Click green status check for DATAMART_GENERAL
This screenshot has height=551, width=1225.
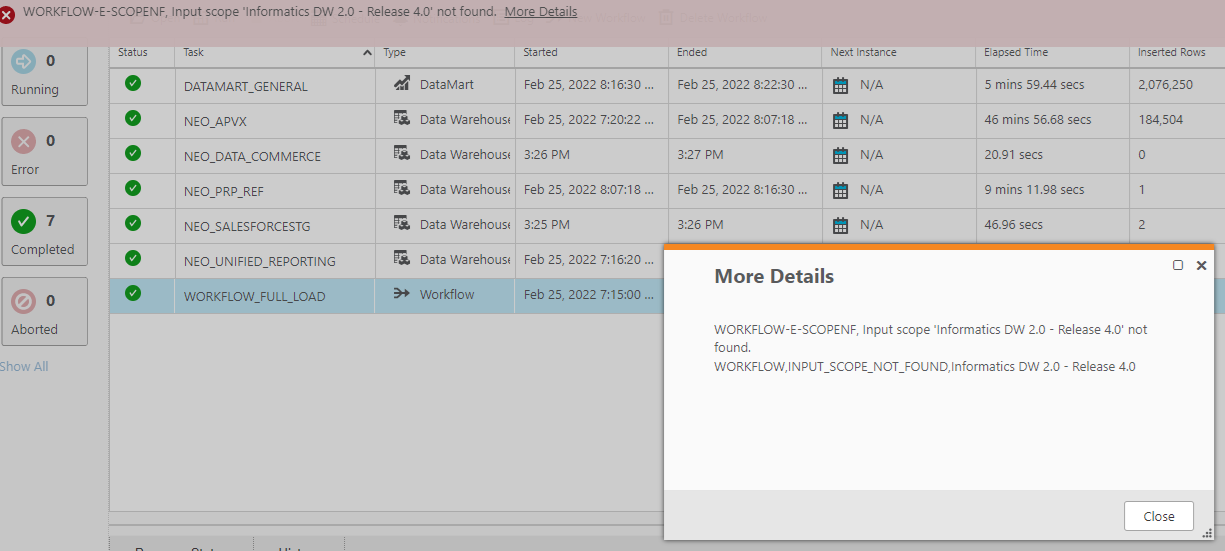(x=133, y=83)
